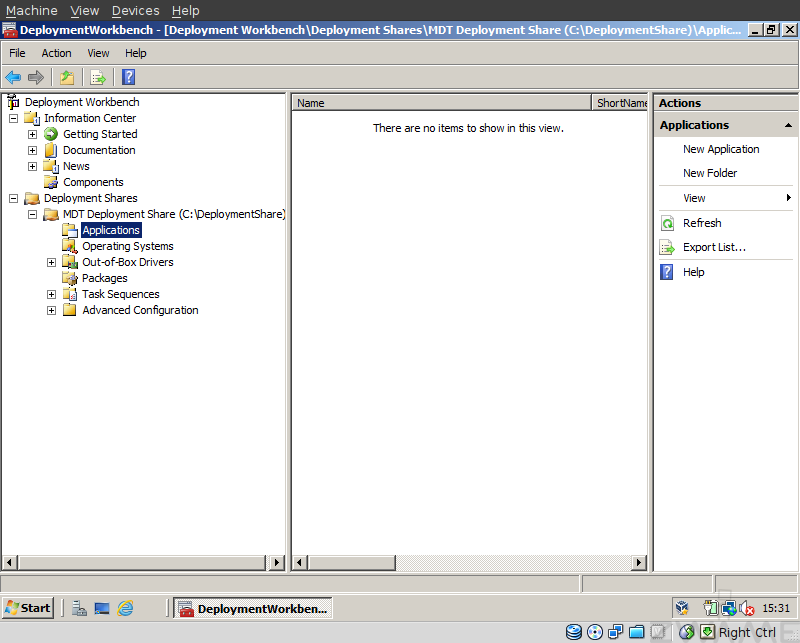800x643 pixels.
Task: Click Refresh in Actions pane
Action: click(702, 223)
